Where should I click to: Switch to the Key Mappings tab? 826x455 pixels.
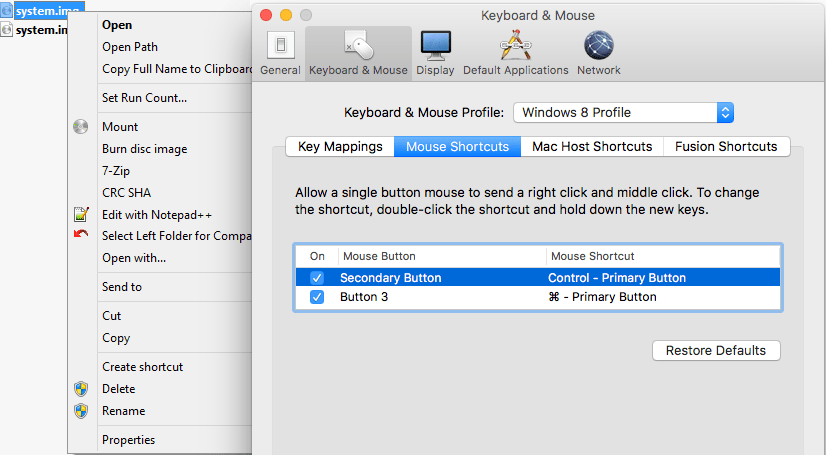coord(340,146)
